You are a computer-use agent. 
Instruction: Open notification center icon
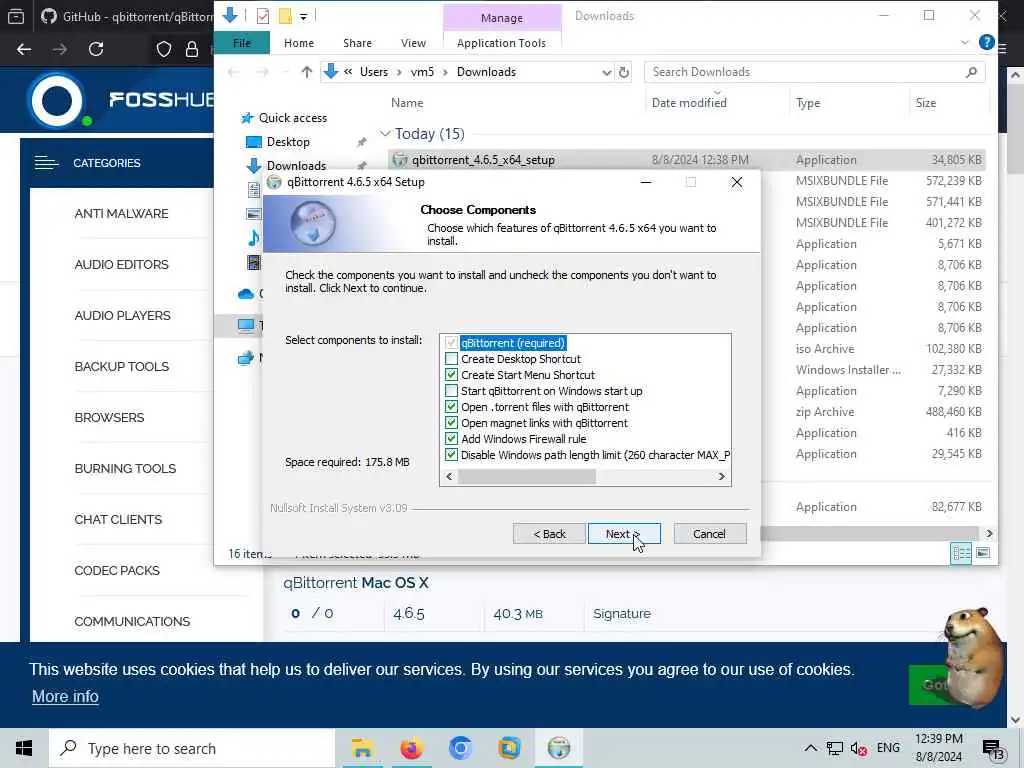(x=993, y=749)
